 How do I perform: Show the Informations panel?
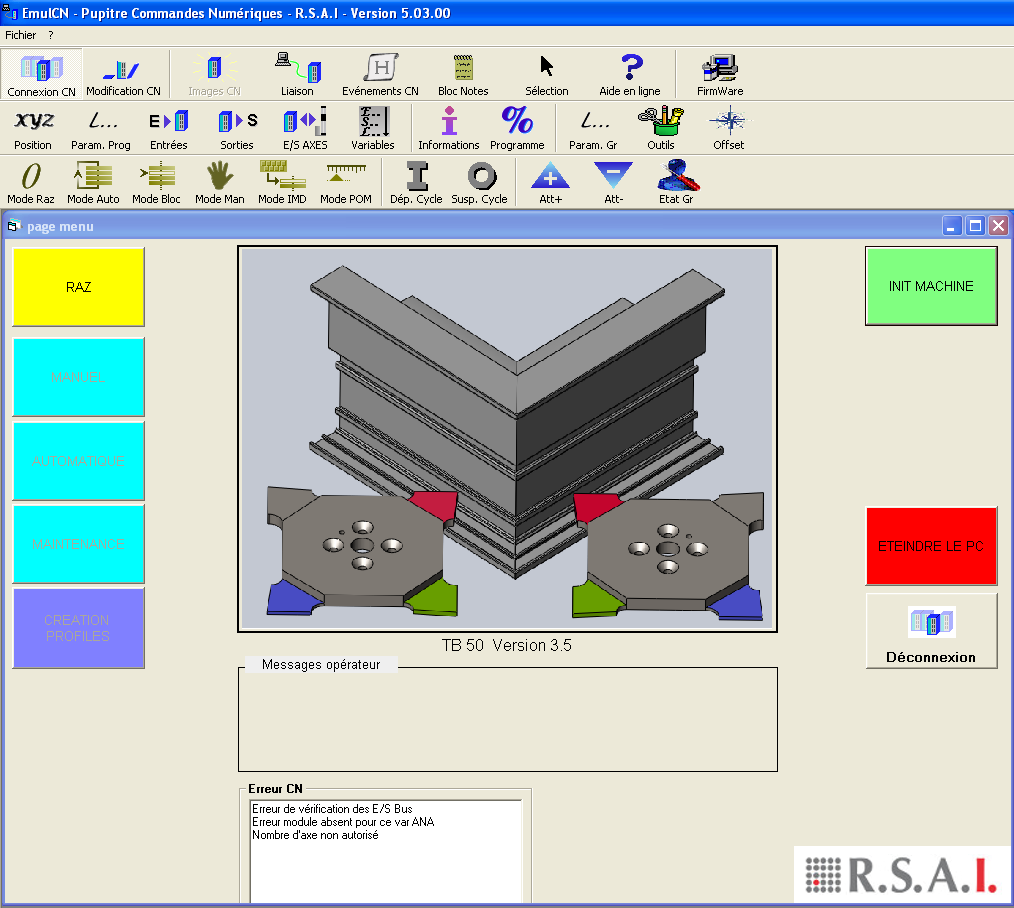[449, 129]
